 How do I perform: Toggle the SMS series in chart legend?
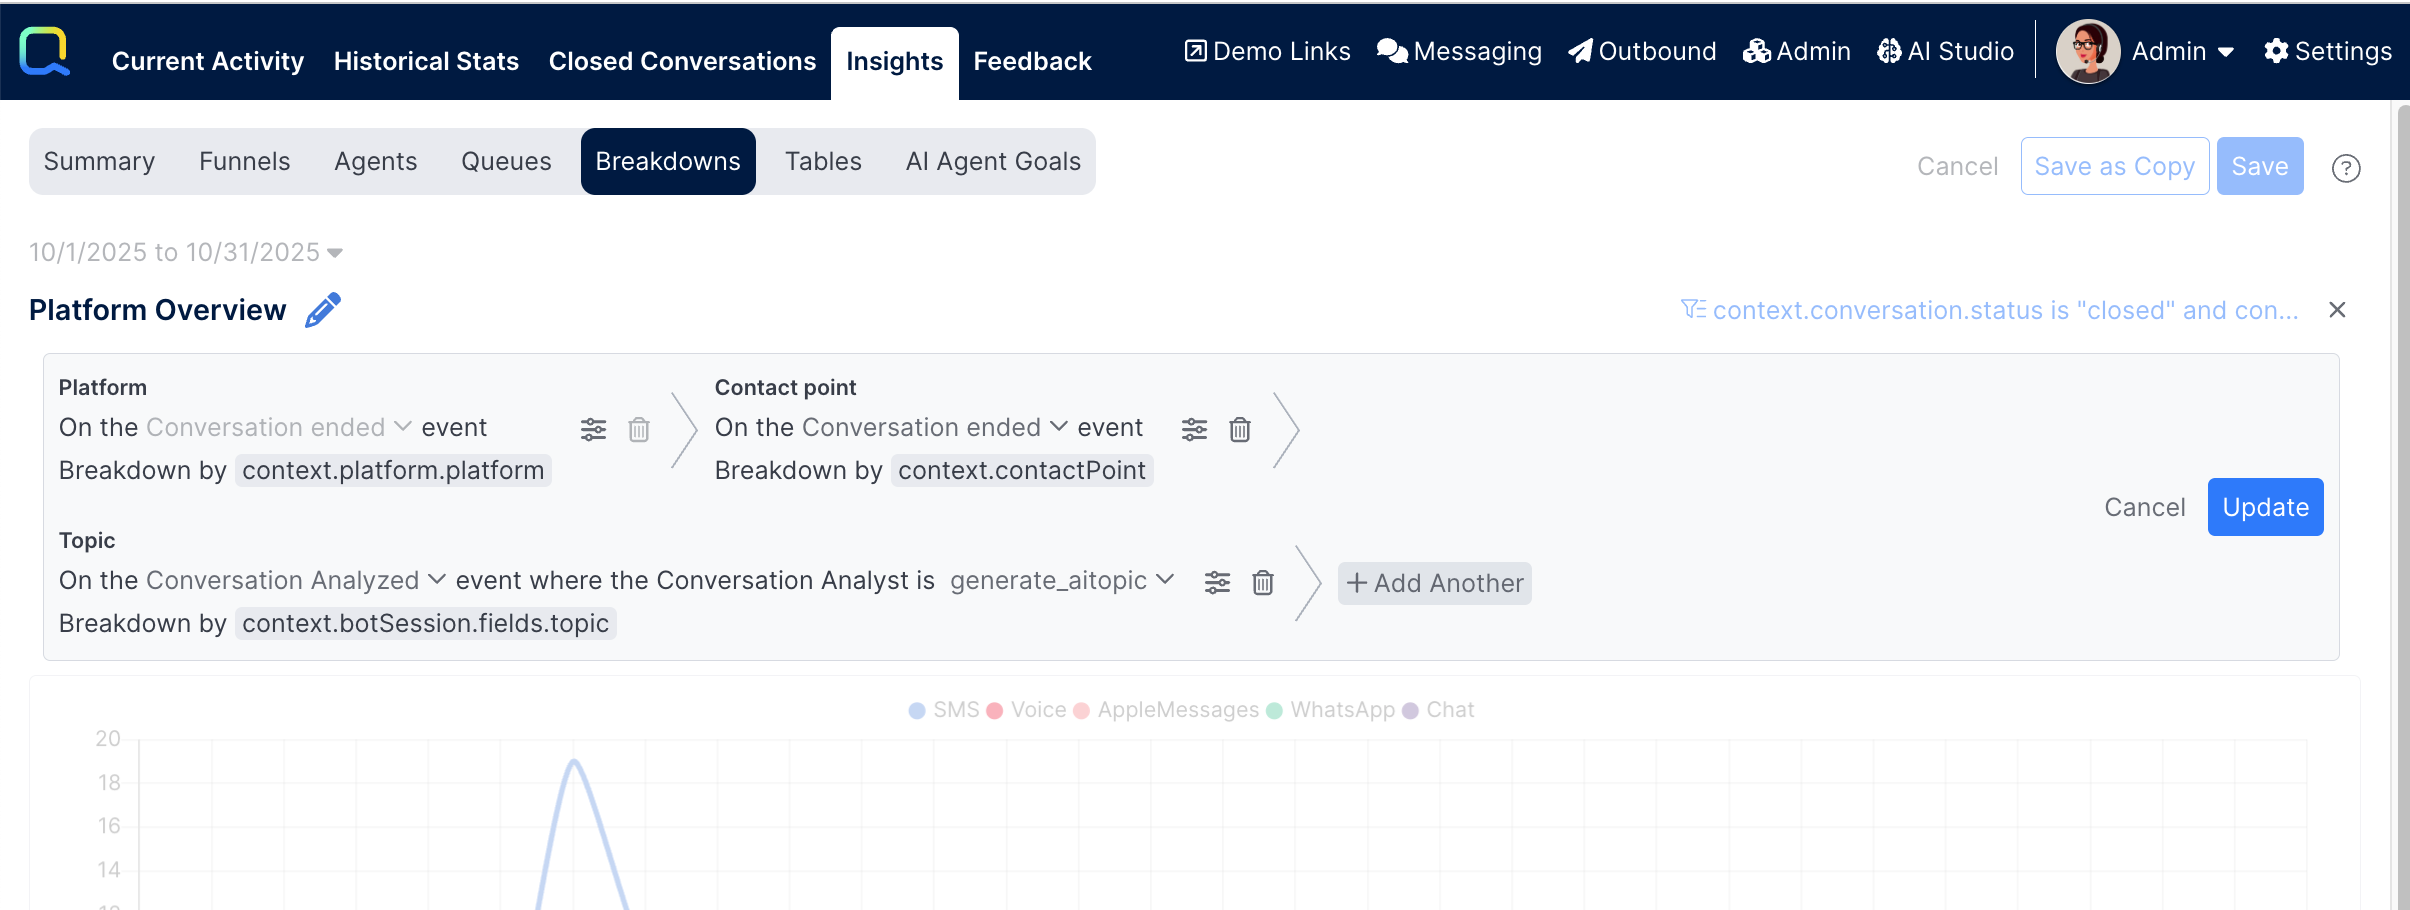pyautogui.click(x=944, y=710)
